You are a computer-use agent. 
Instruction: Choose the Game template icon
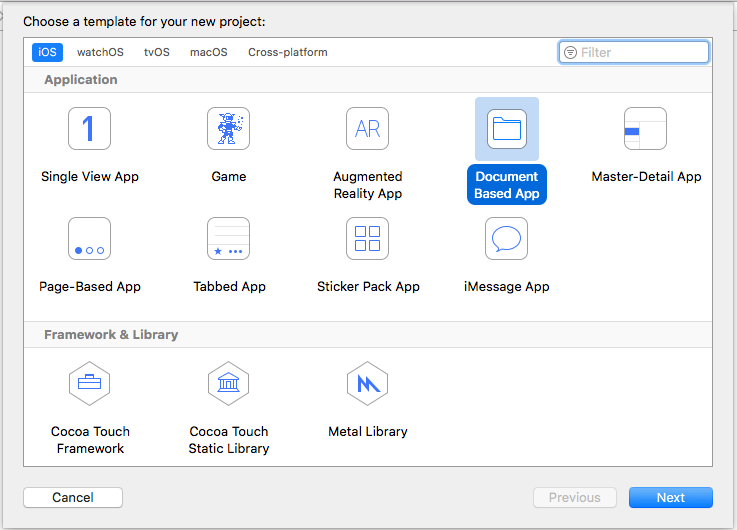[x=228, y=129]
